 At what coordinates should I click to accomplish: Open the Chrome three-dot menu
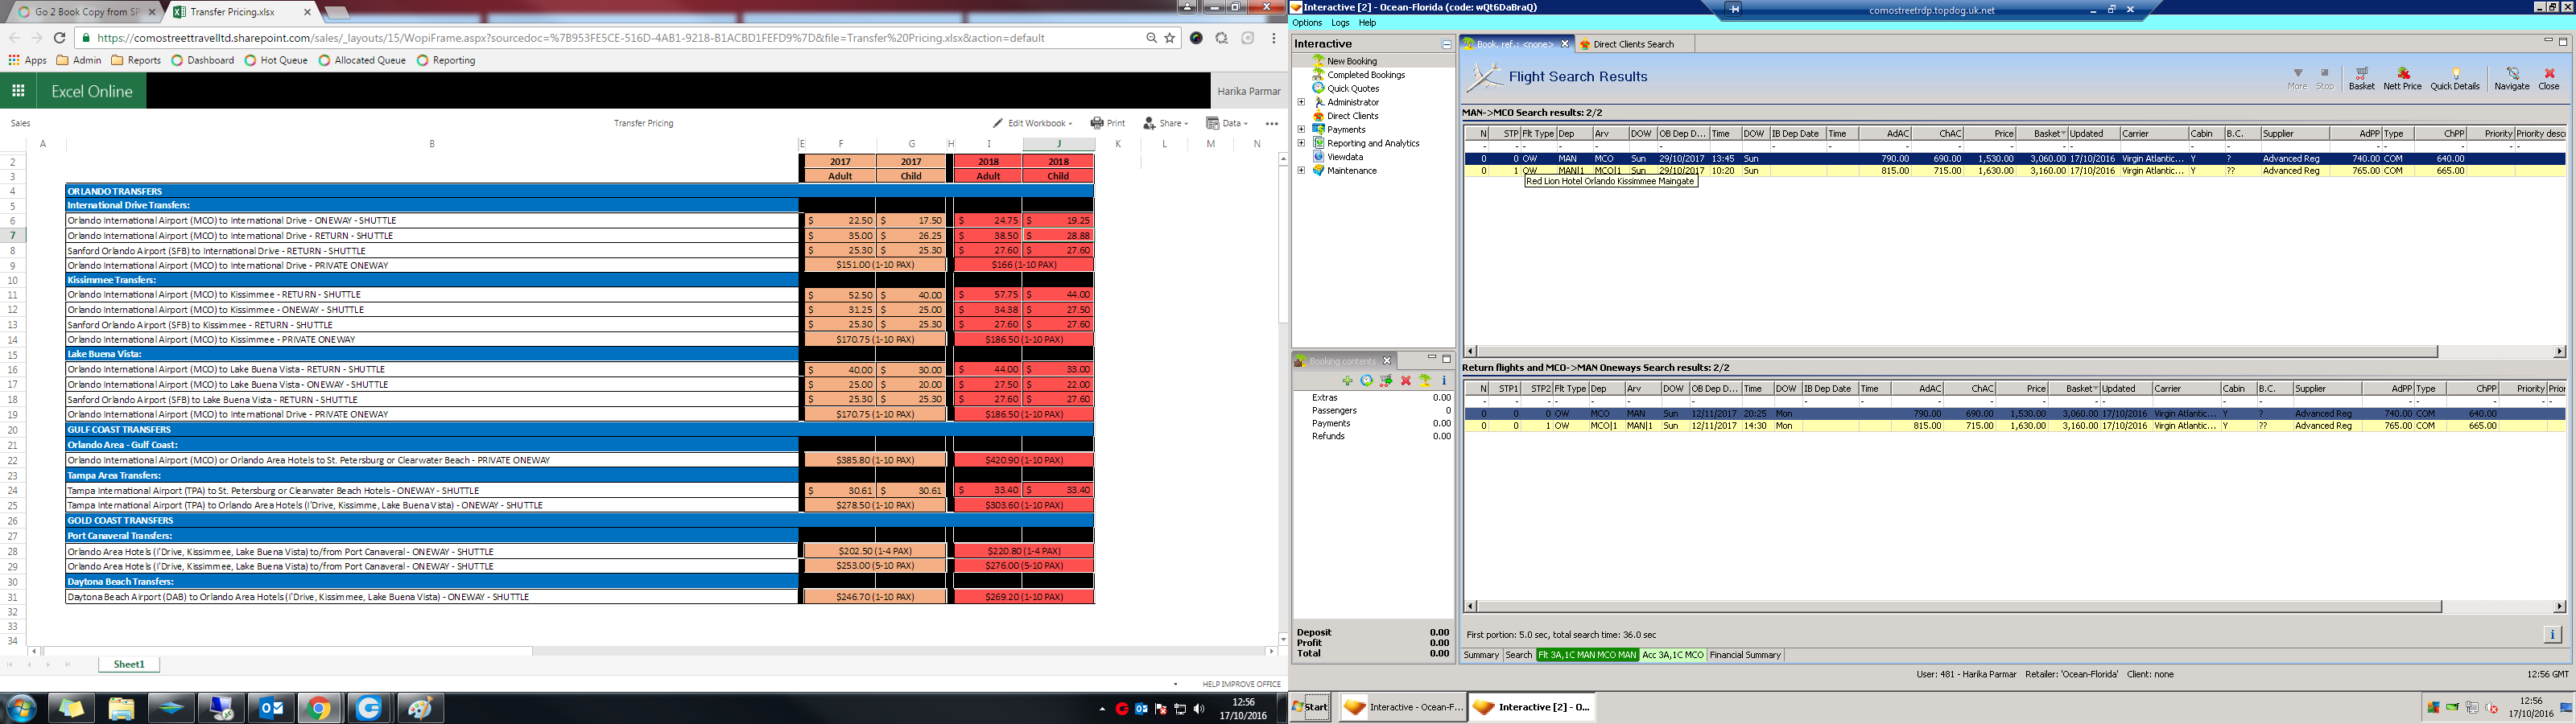coord(1273,38)
